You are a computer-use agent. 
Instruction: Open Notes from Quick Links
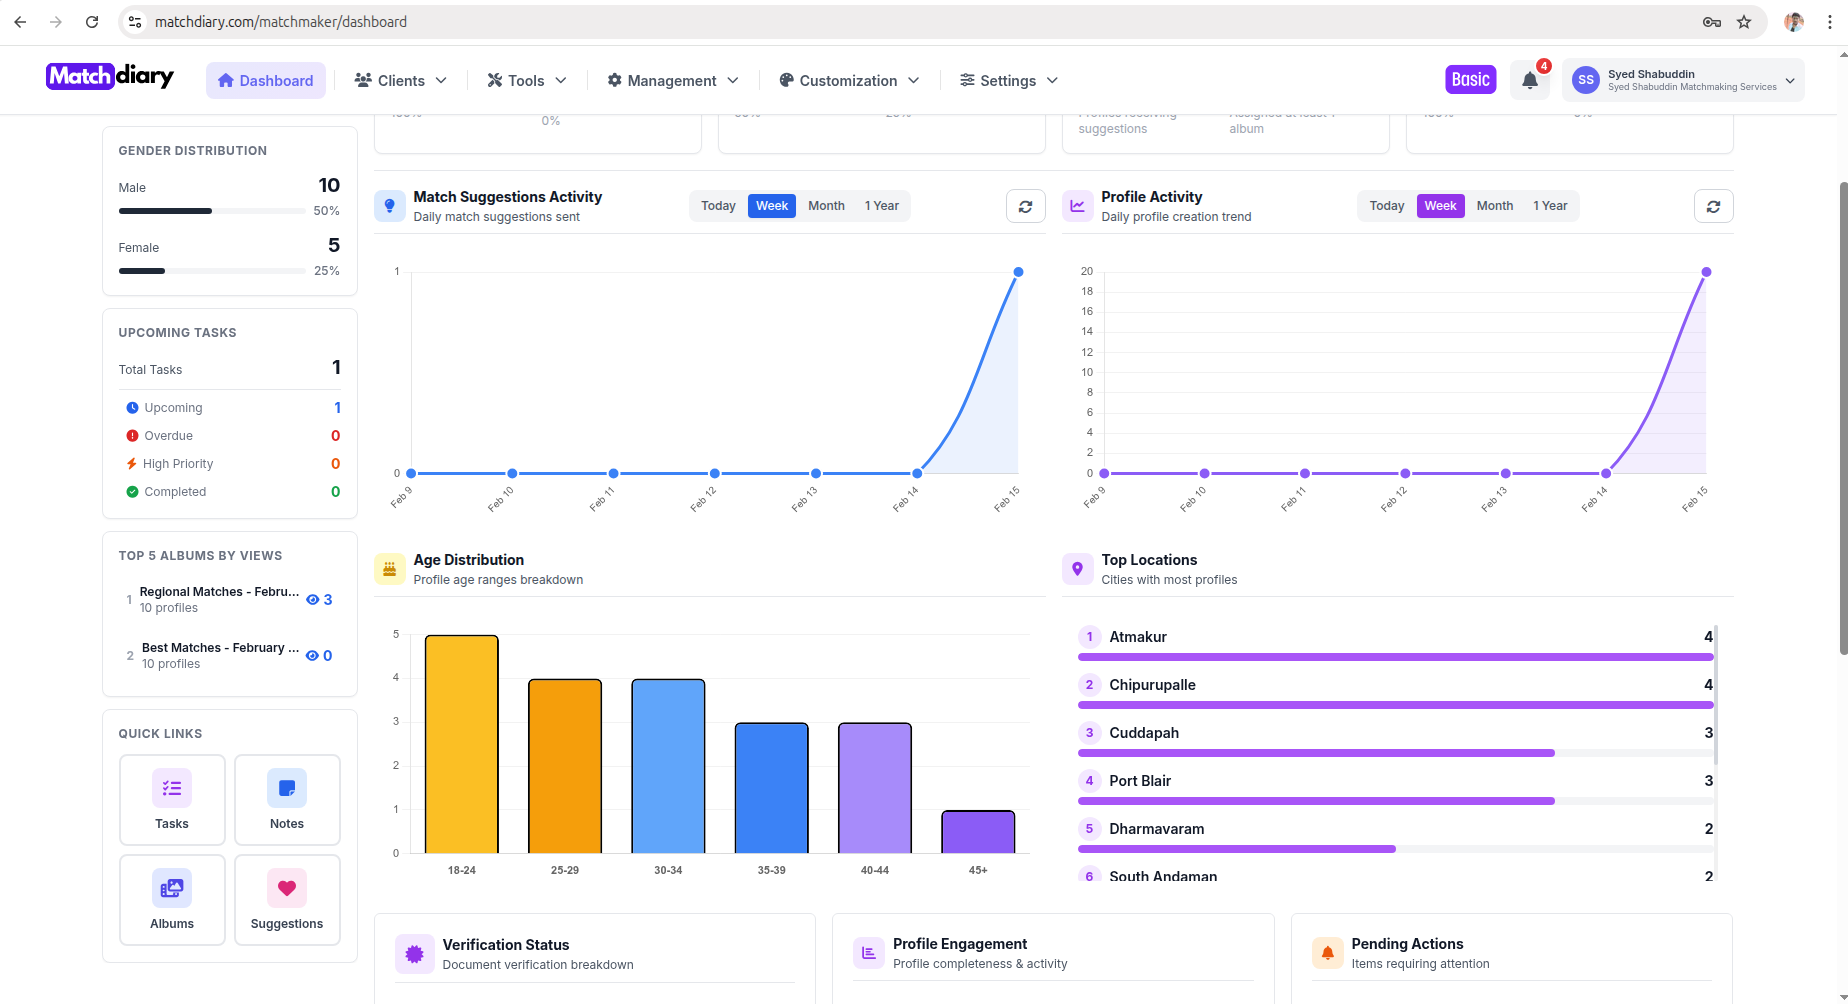click(287, 799)
